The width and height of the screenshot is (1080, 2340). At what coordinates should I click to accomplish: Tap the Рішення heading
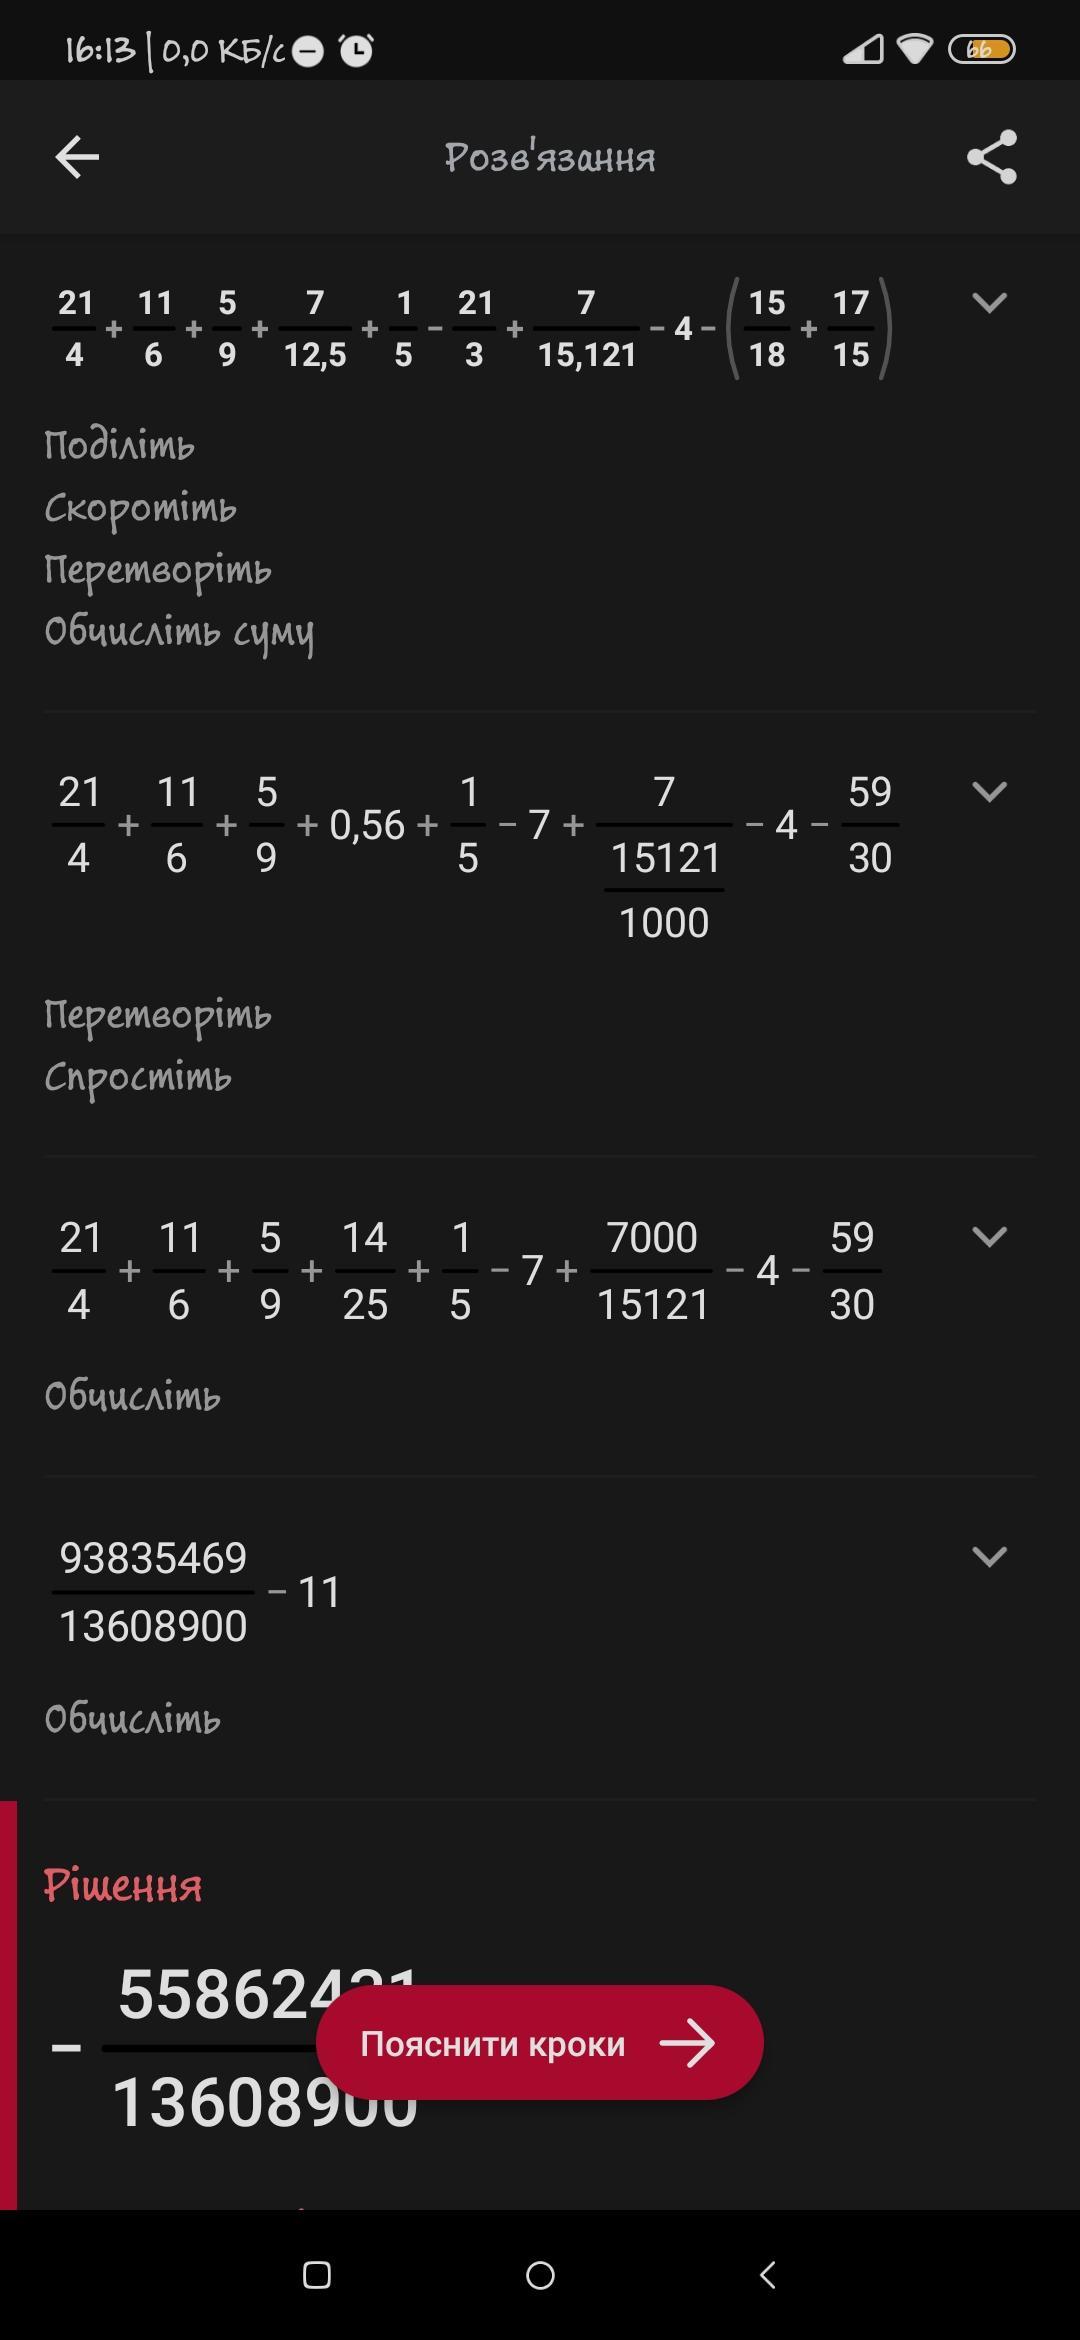(x=123, y=1886)
